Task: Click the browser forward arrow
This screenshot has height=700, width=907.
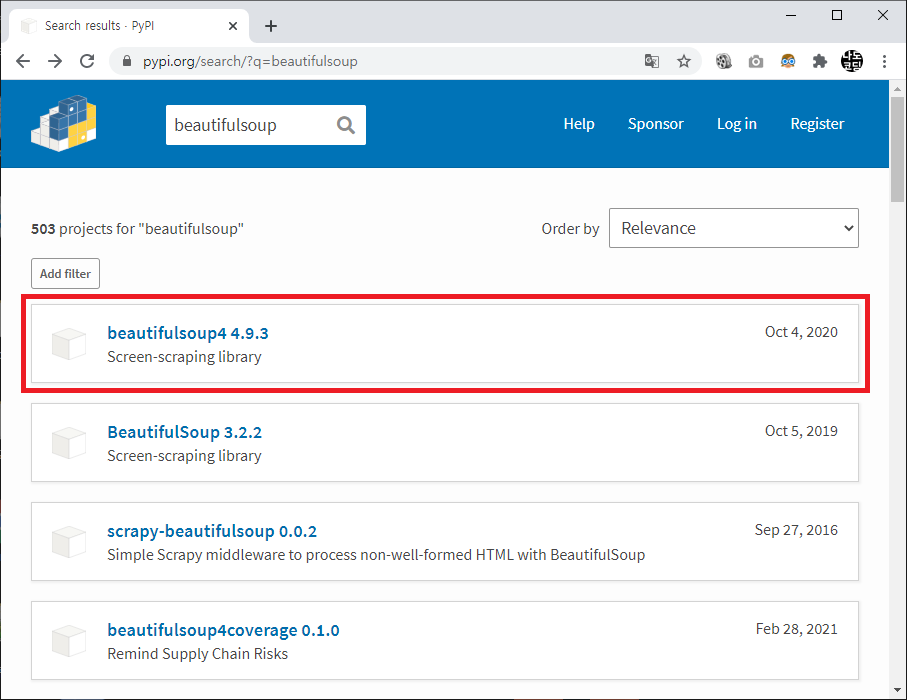Action: click(x=55, y=61)
